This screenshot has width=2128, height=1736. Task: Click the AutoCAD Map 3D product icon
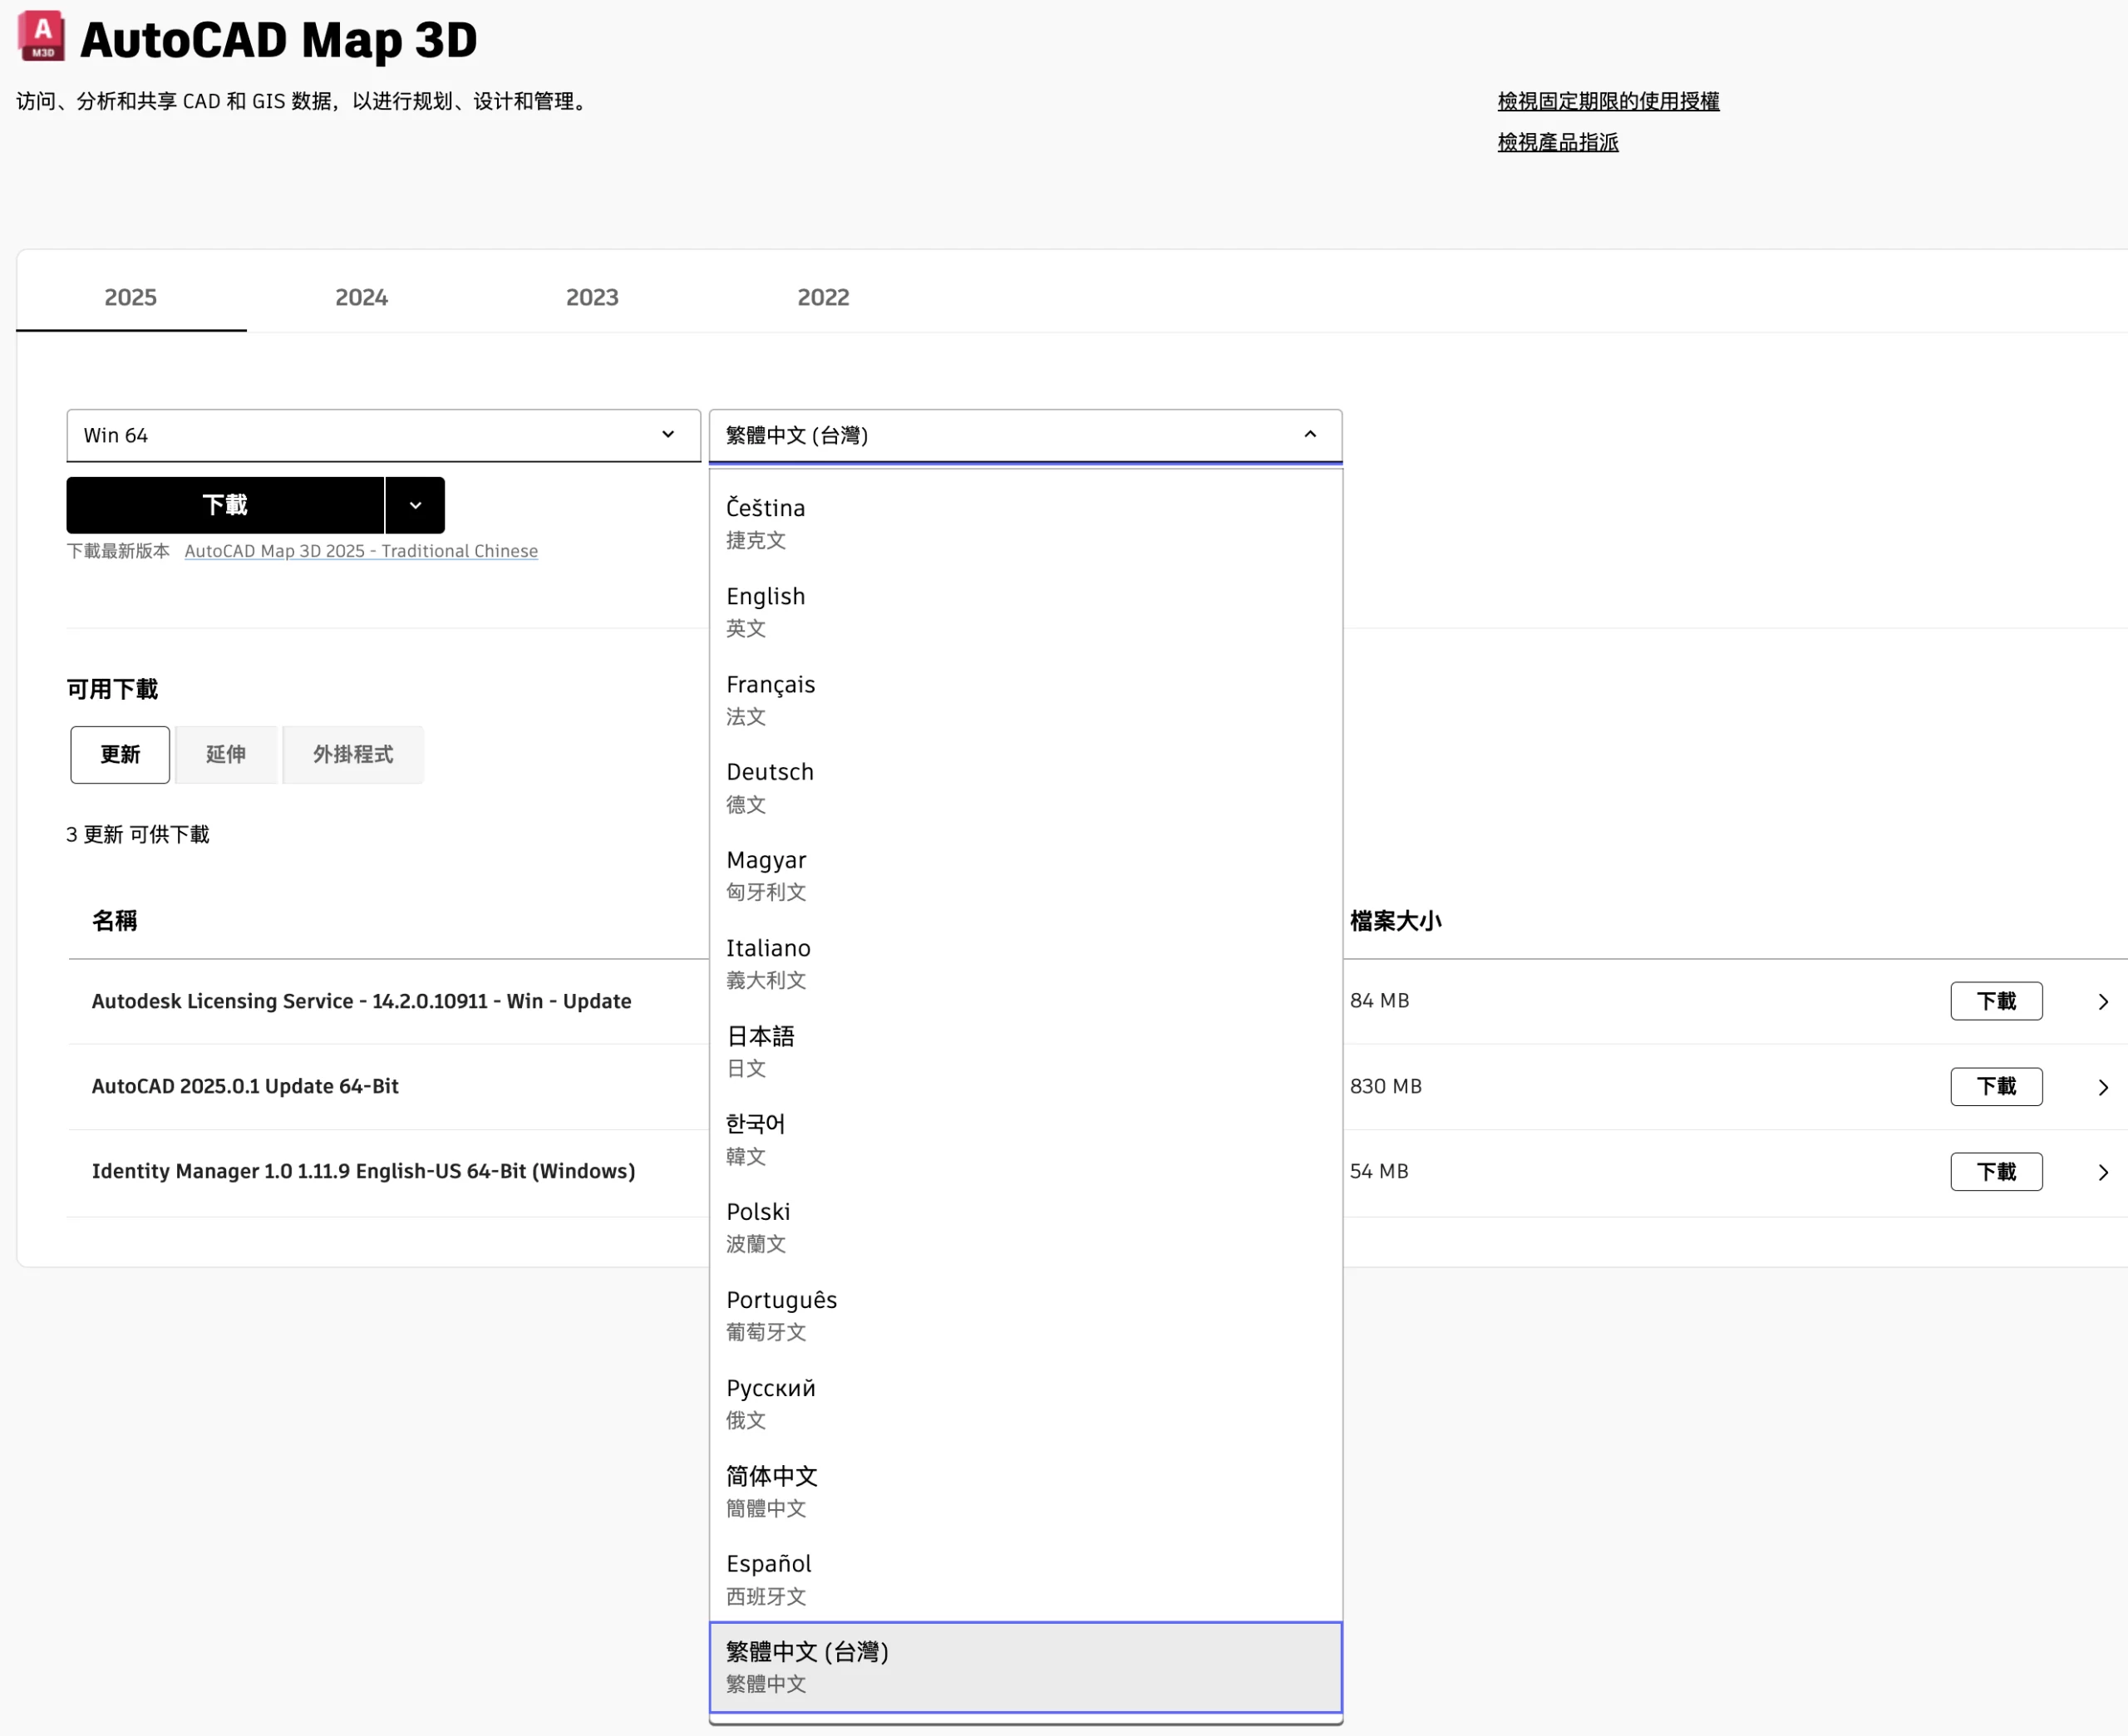41,36
